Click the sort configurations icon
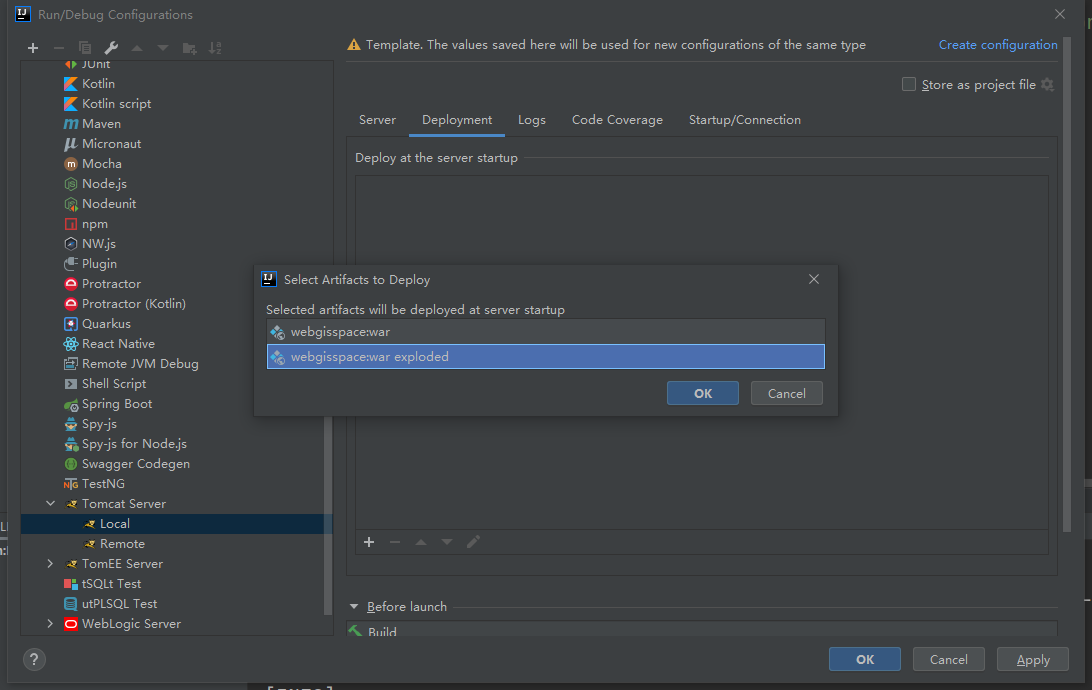The image size is (1092, 690). (215, 48)
